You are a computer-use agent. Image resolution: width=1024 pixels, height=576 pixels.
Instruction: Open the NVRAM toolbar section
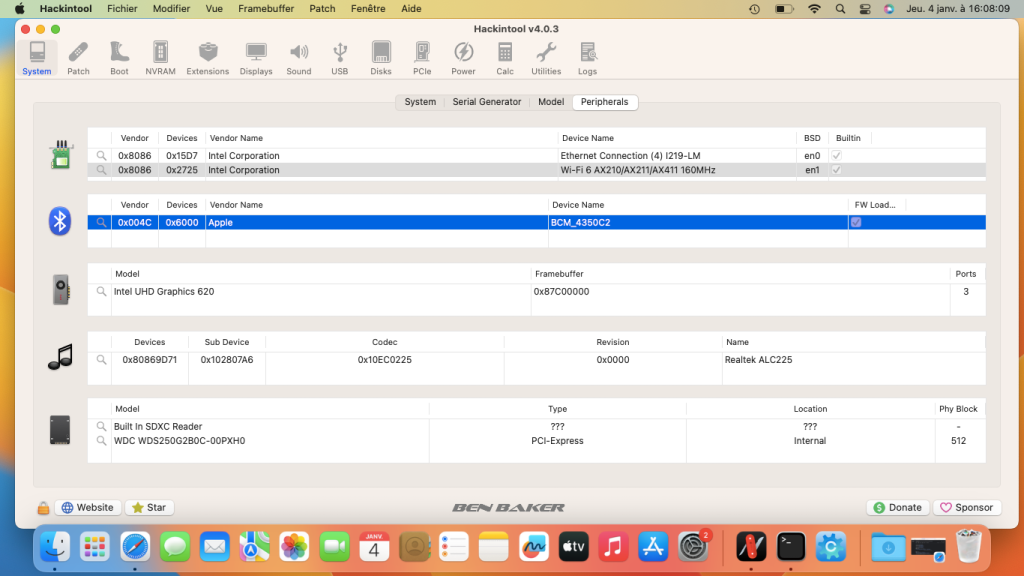point(160,58)
